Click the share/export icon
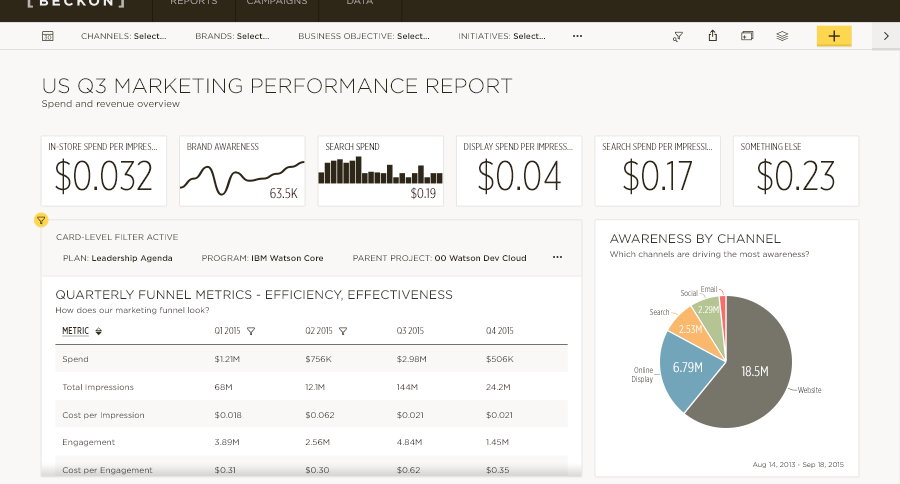 coord(712,36)
